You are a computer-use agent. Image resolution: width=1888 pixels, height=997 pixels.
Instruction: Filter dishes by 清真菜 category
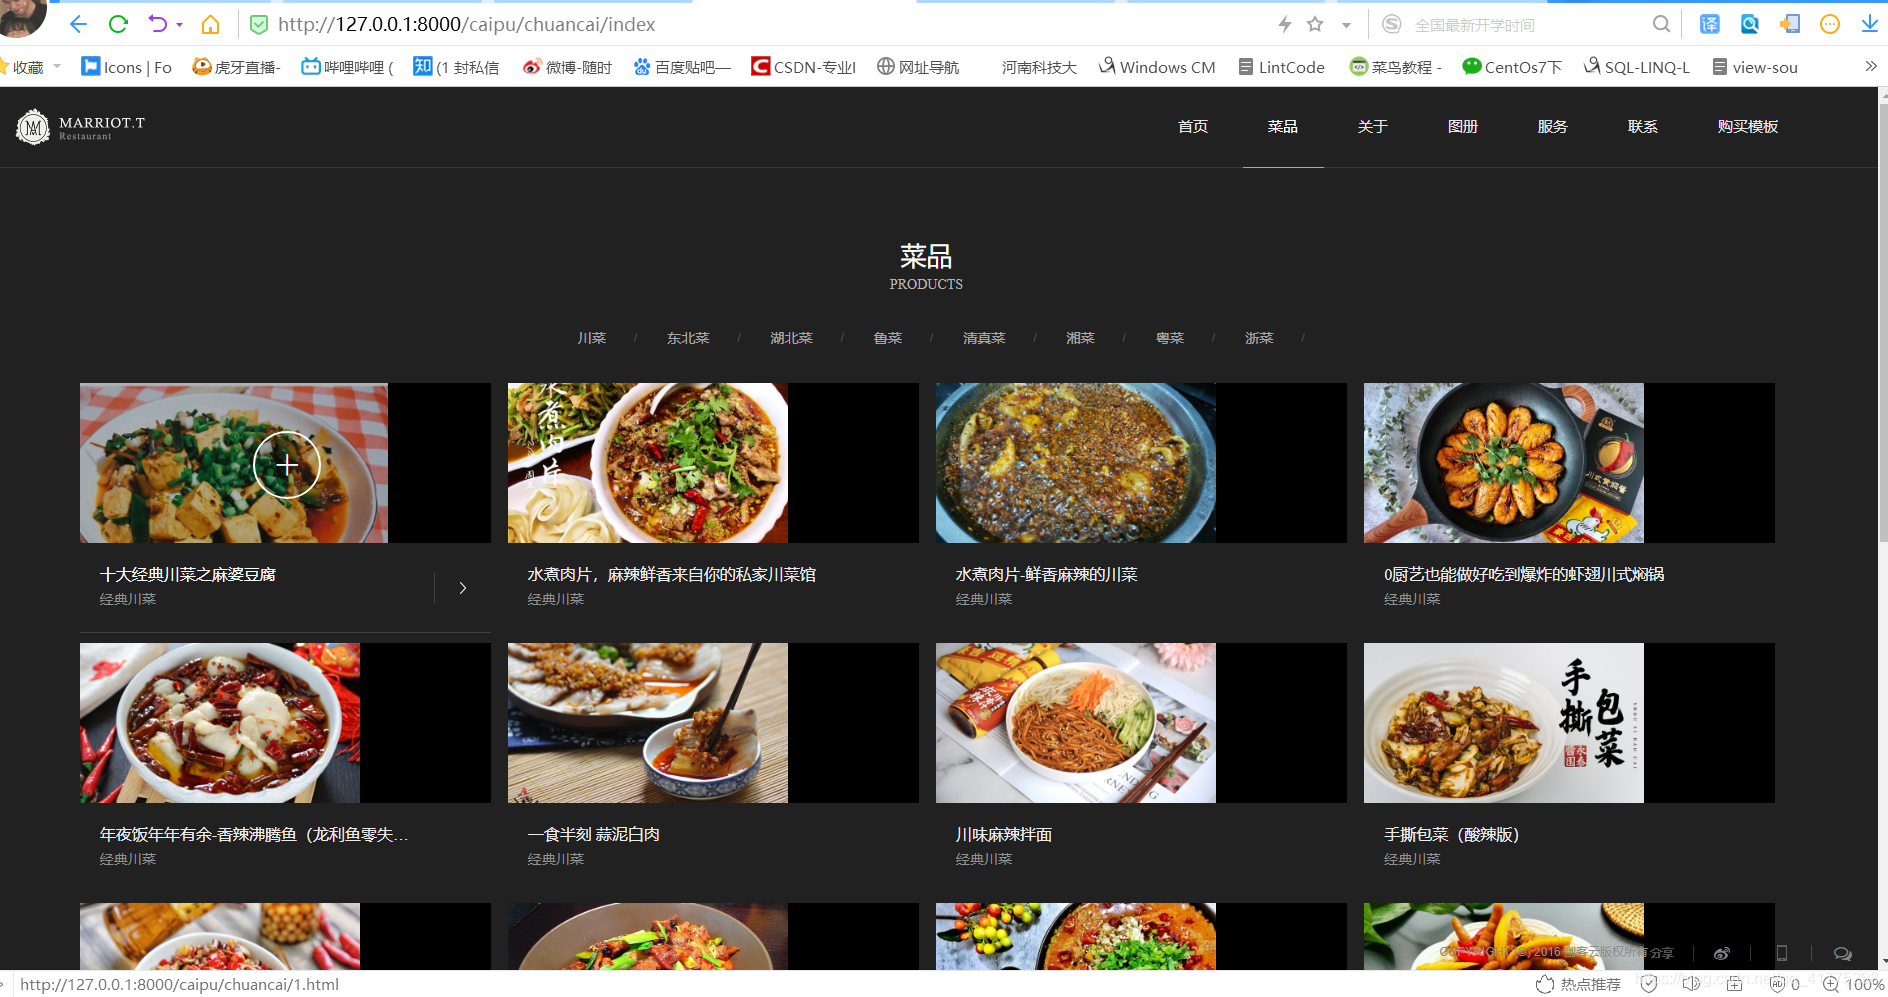click(984, 338)
